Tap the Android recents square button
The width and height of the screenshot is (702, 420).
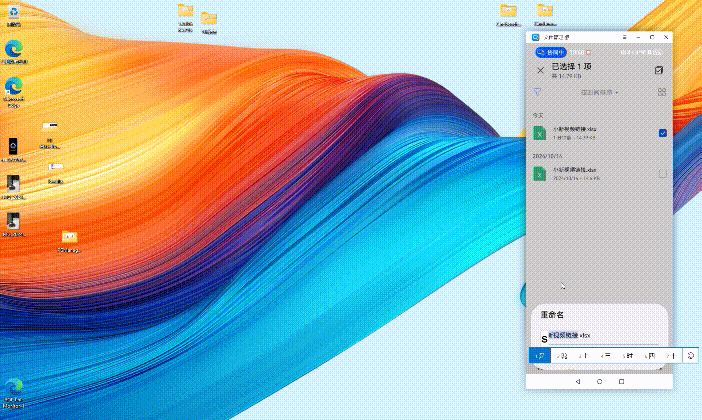click(621, 381)
